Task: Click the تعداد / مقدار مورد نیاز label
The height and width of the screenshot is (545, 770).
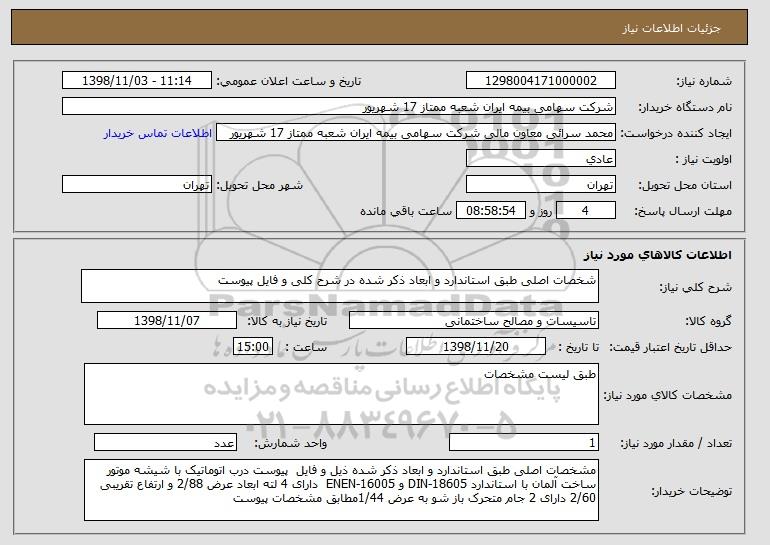Action: click(676, 443)
